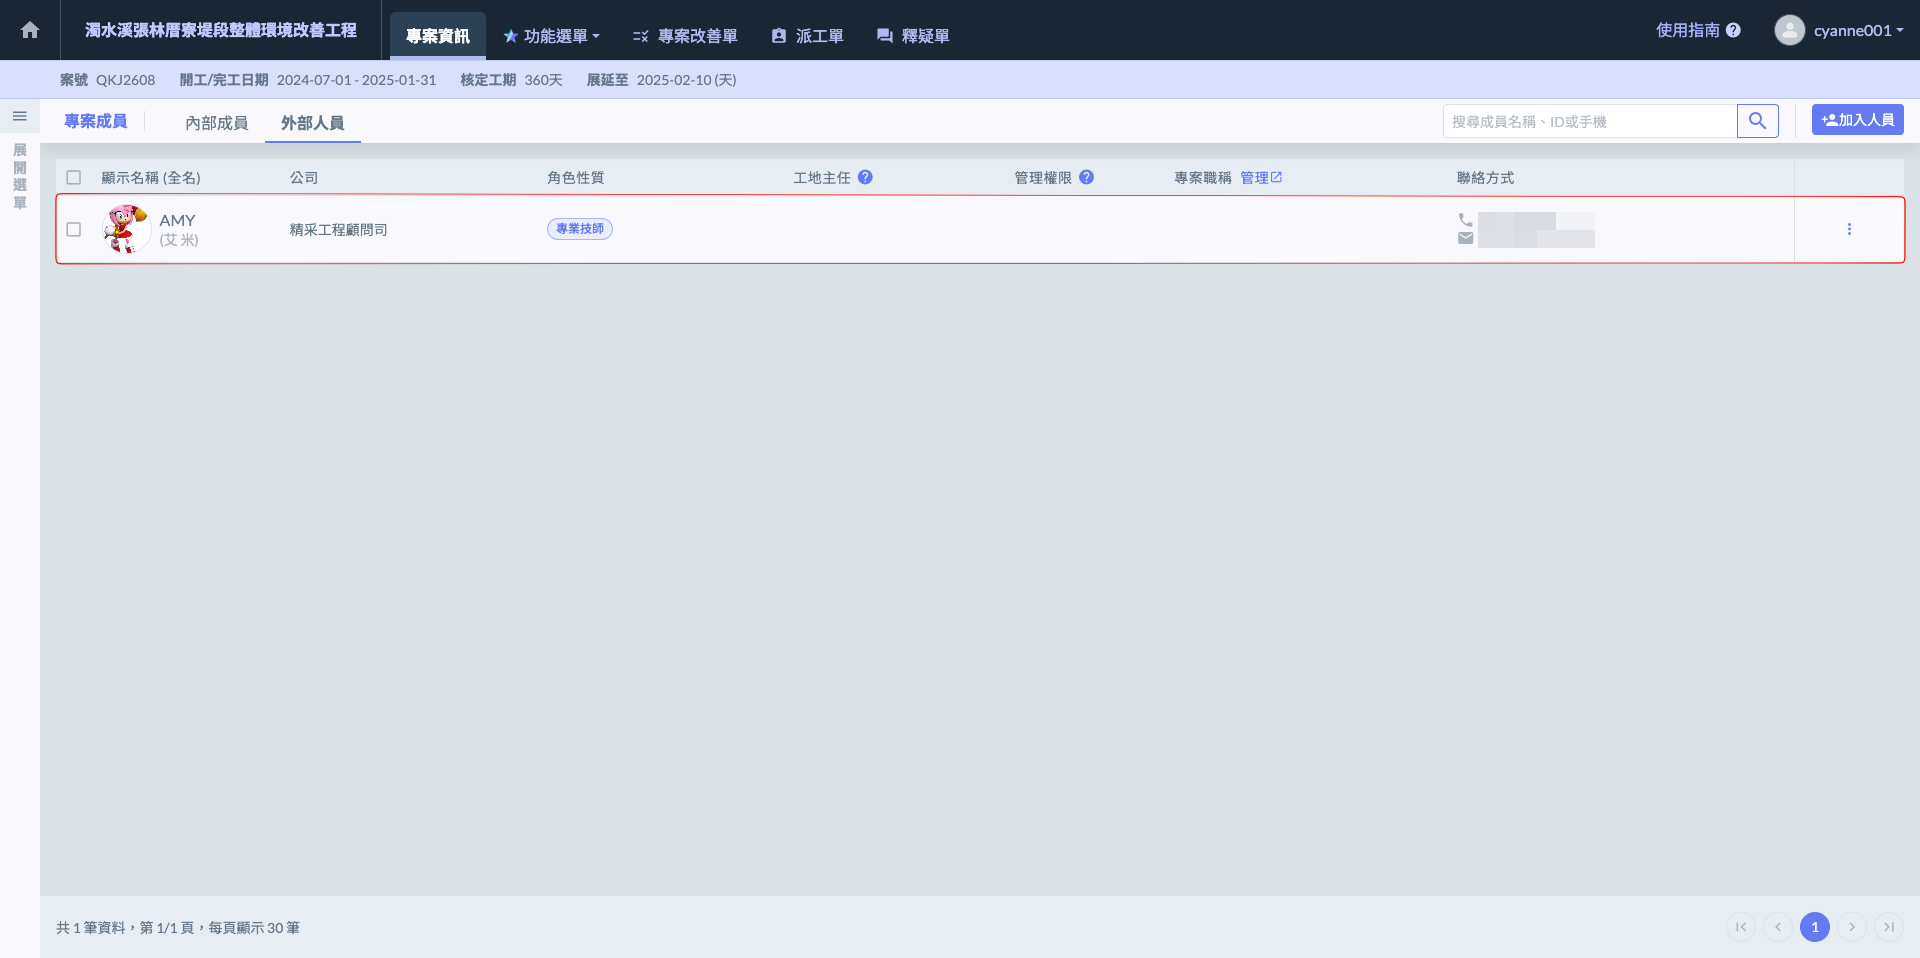Open the 管理 link beside 專案職稱
The width and height of the screenshot is (1920, 958).
(x=1260, y=177)
